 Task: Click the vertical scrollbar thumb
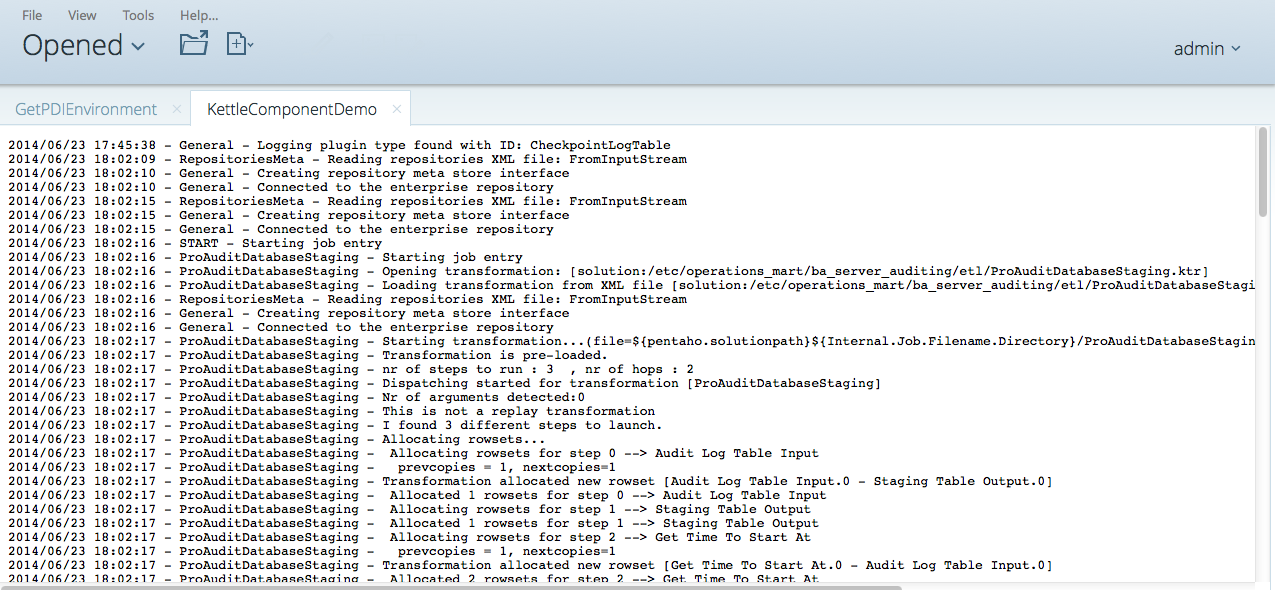tap(1264, 172)
